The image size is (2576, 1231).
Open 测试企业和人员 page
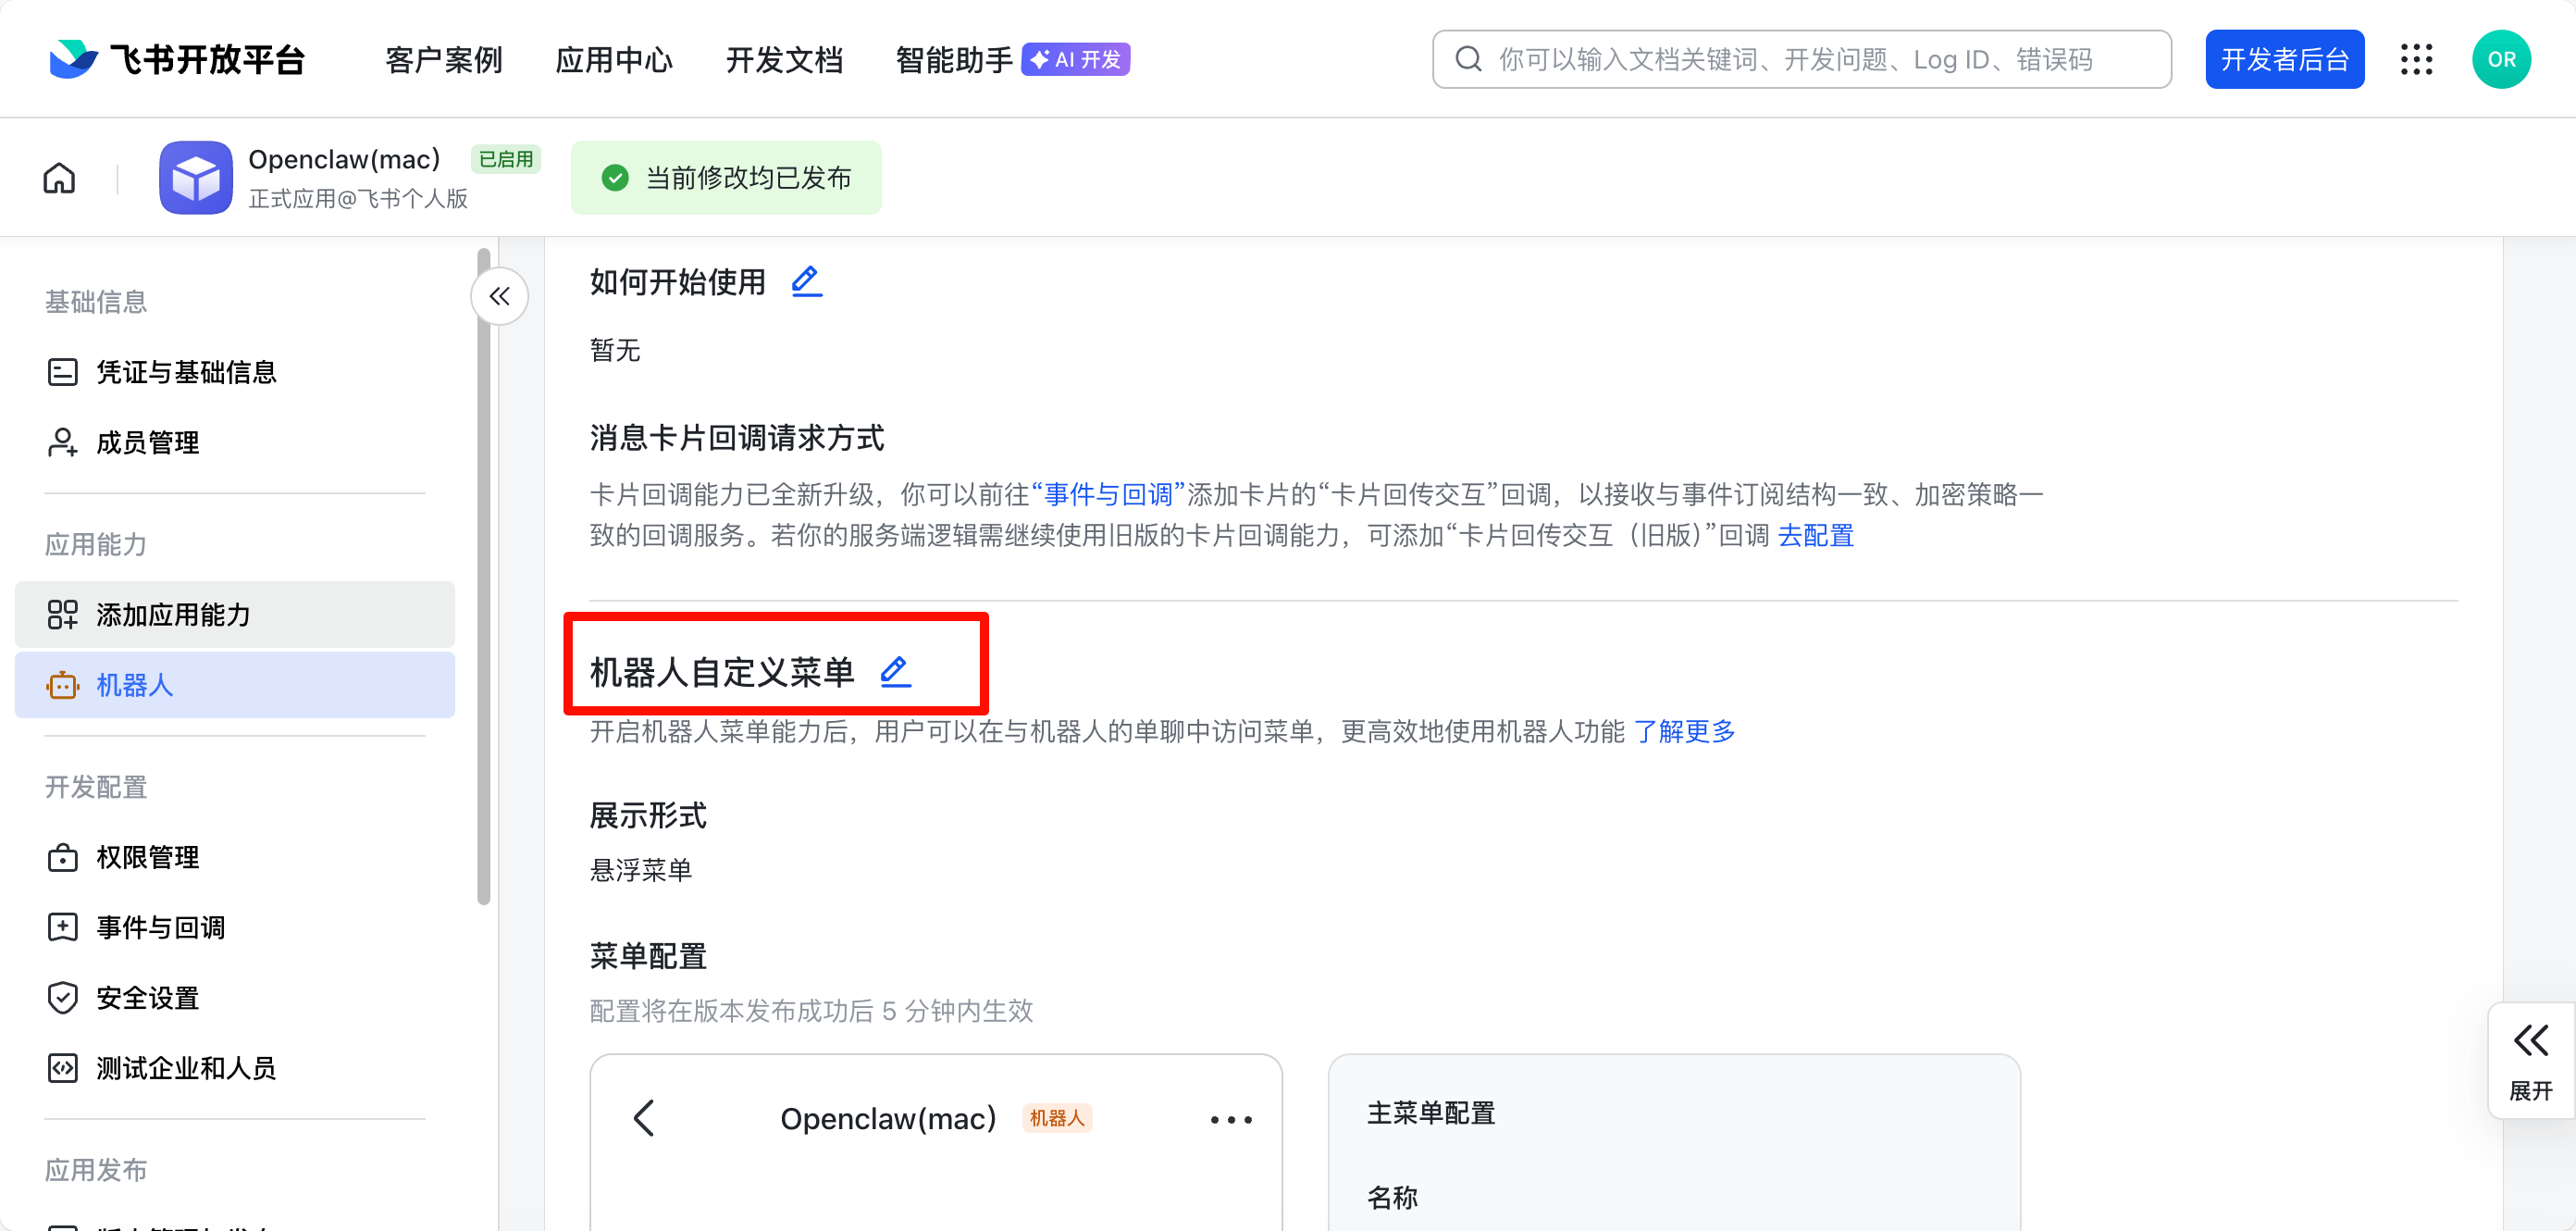tap(186, 1067)
